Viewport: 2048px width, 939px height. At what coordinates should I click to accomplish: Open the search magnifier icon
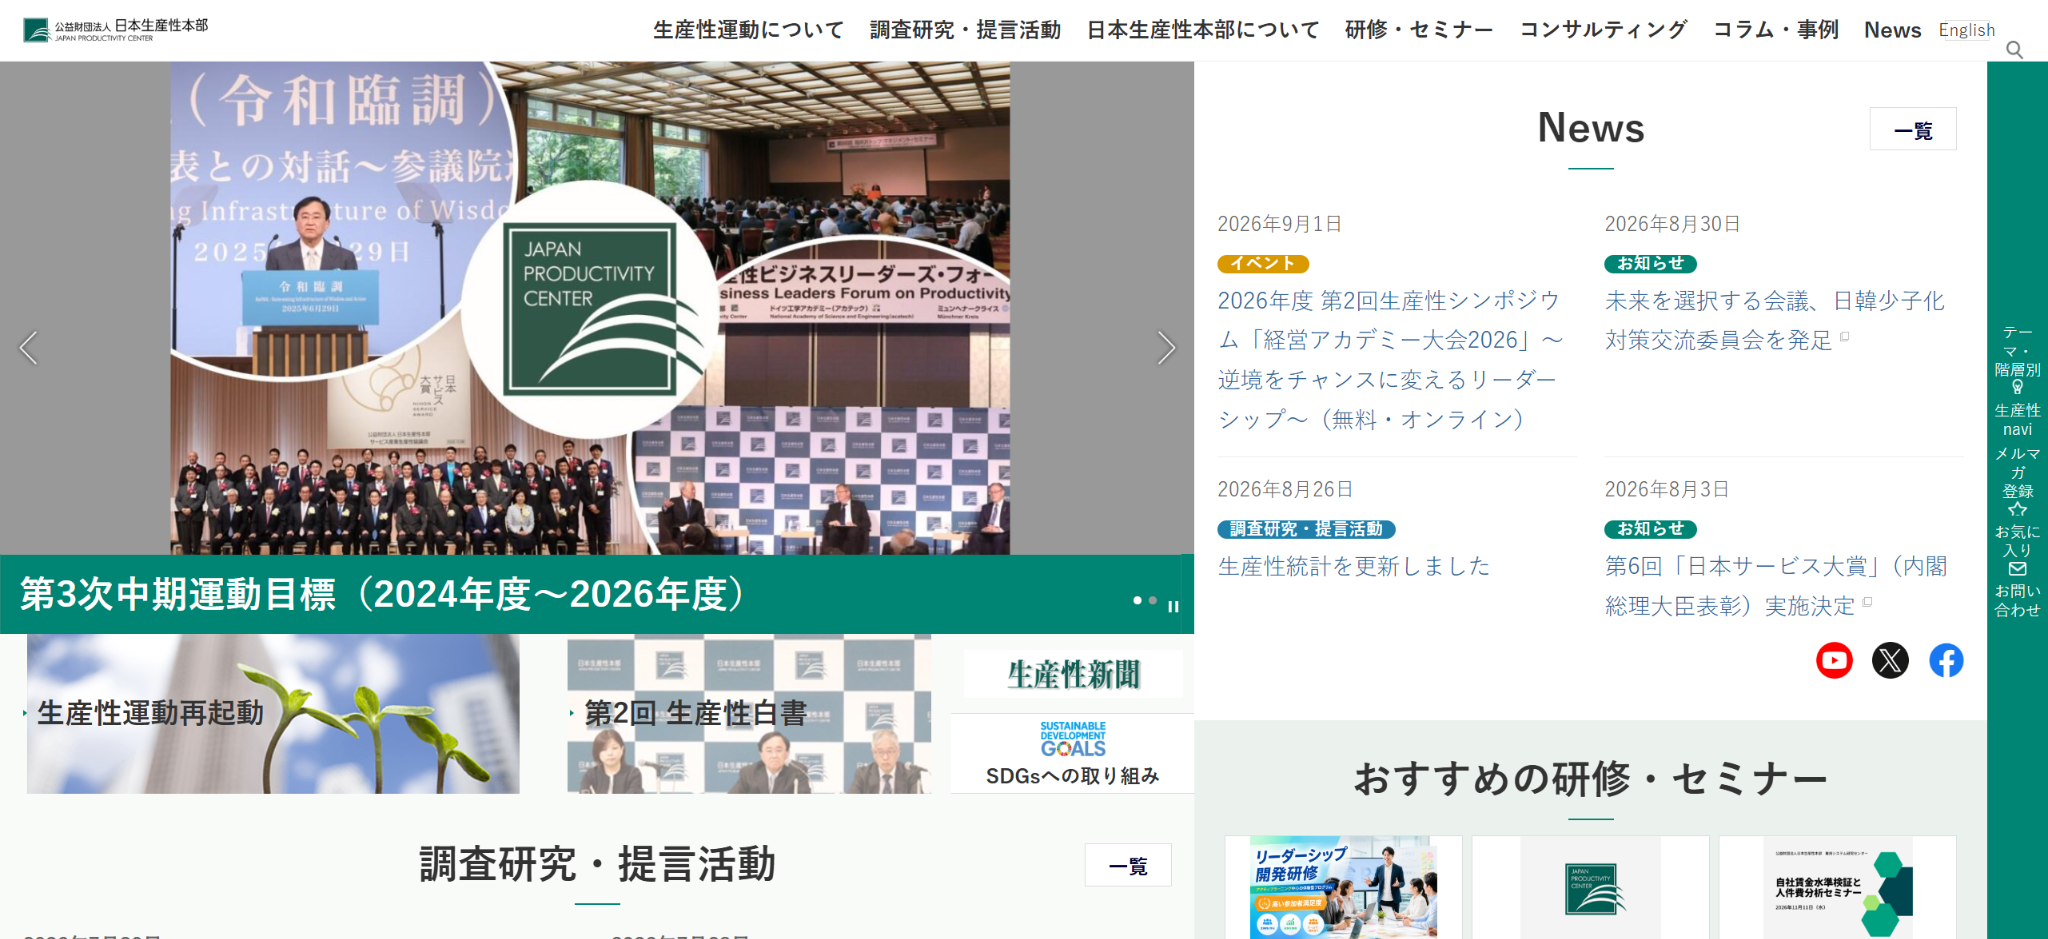point(2014,50)
